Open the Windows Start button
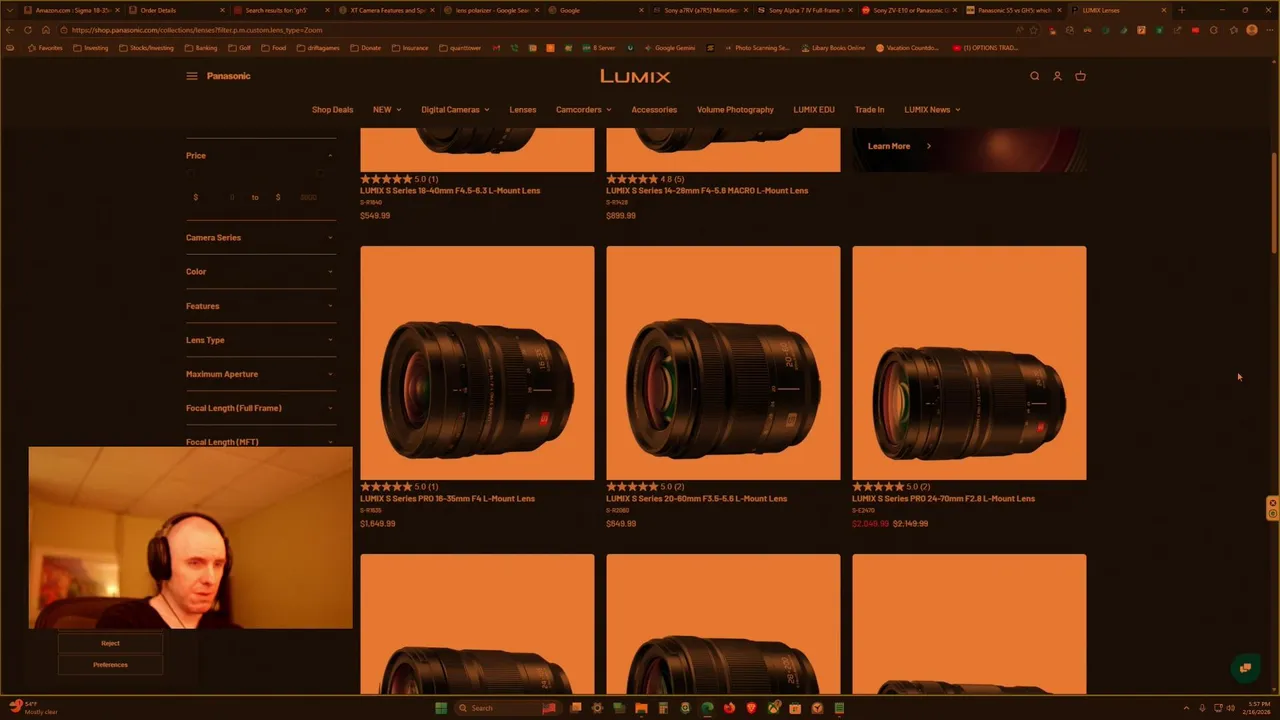Viewport: 1280px width, 720px height. point(441,708)
